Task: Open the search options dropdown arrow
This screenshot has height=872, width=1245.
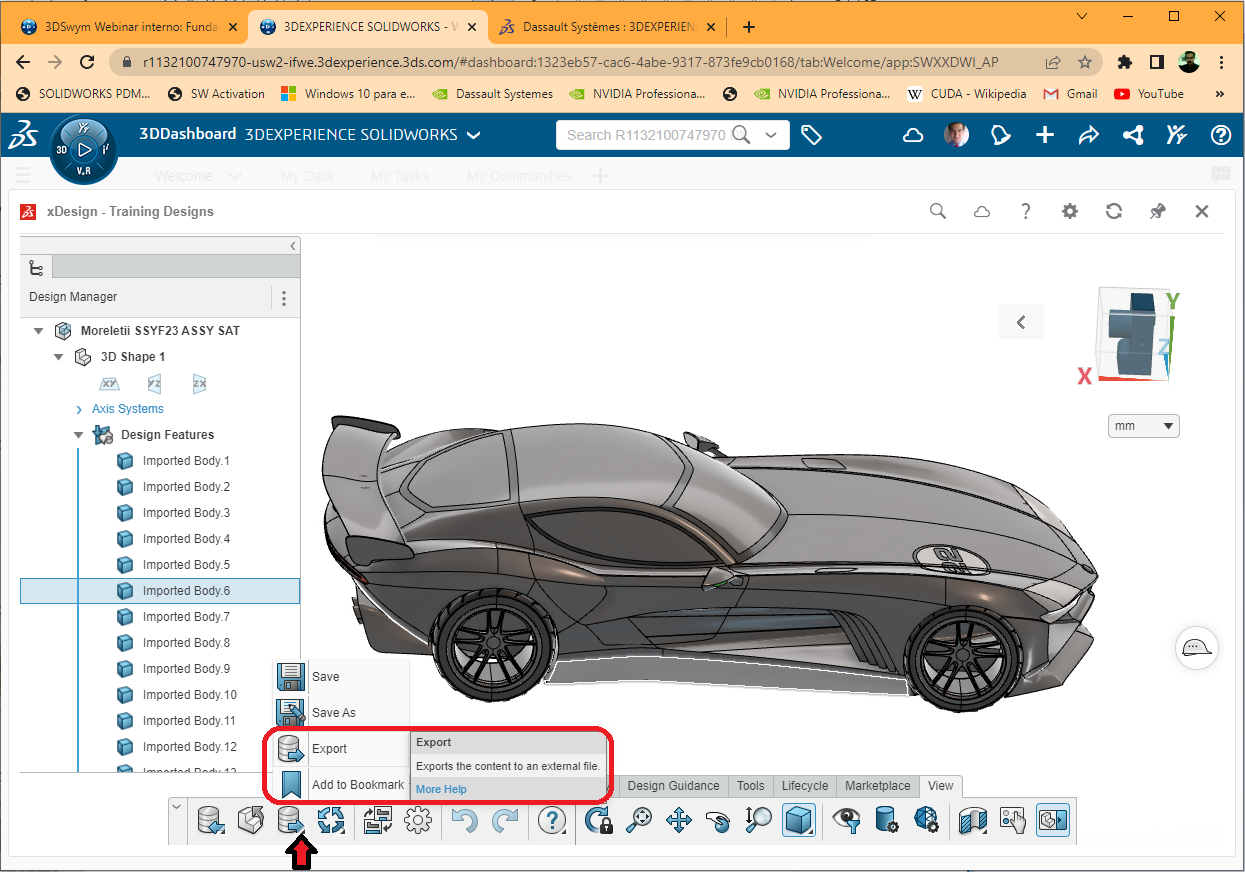Action: point(770,135)
